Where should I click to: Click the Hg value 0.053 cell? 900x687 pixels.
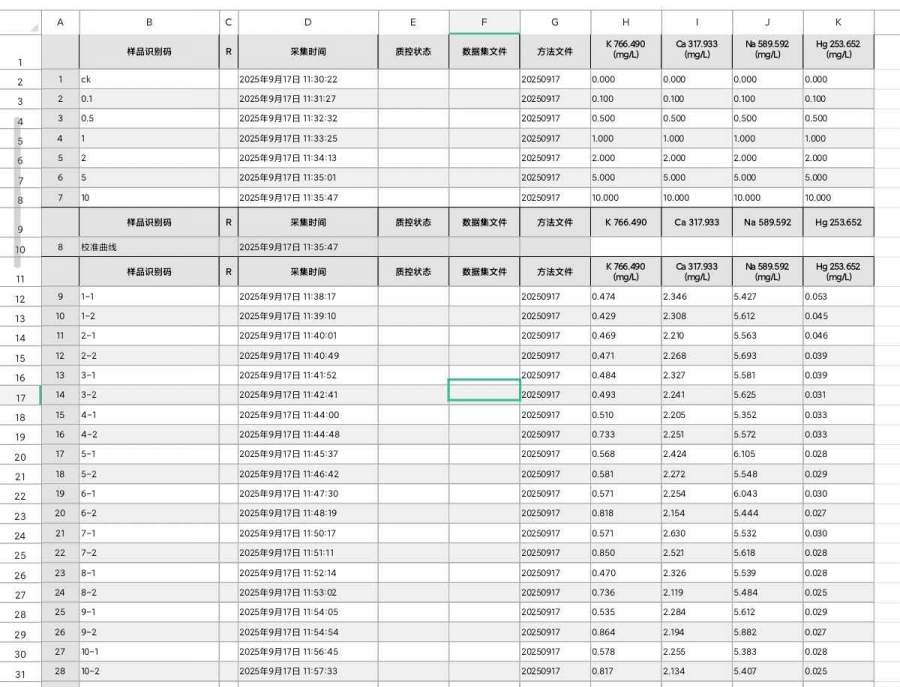click(x=837, y=297)
